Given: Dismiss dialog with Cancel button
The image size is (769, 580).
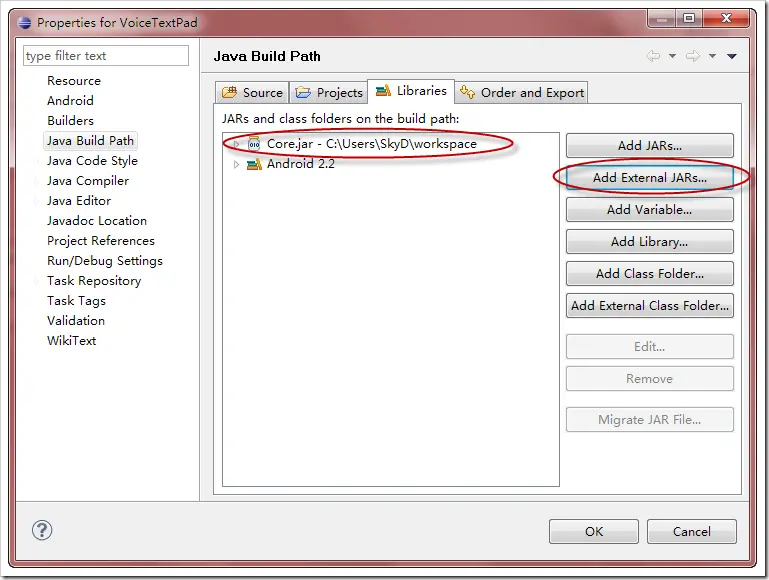Looking at the screenshot, I should pyautogui.click(x=692, y=531).
